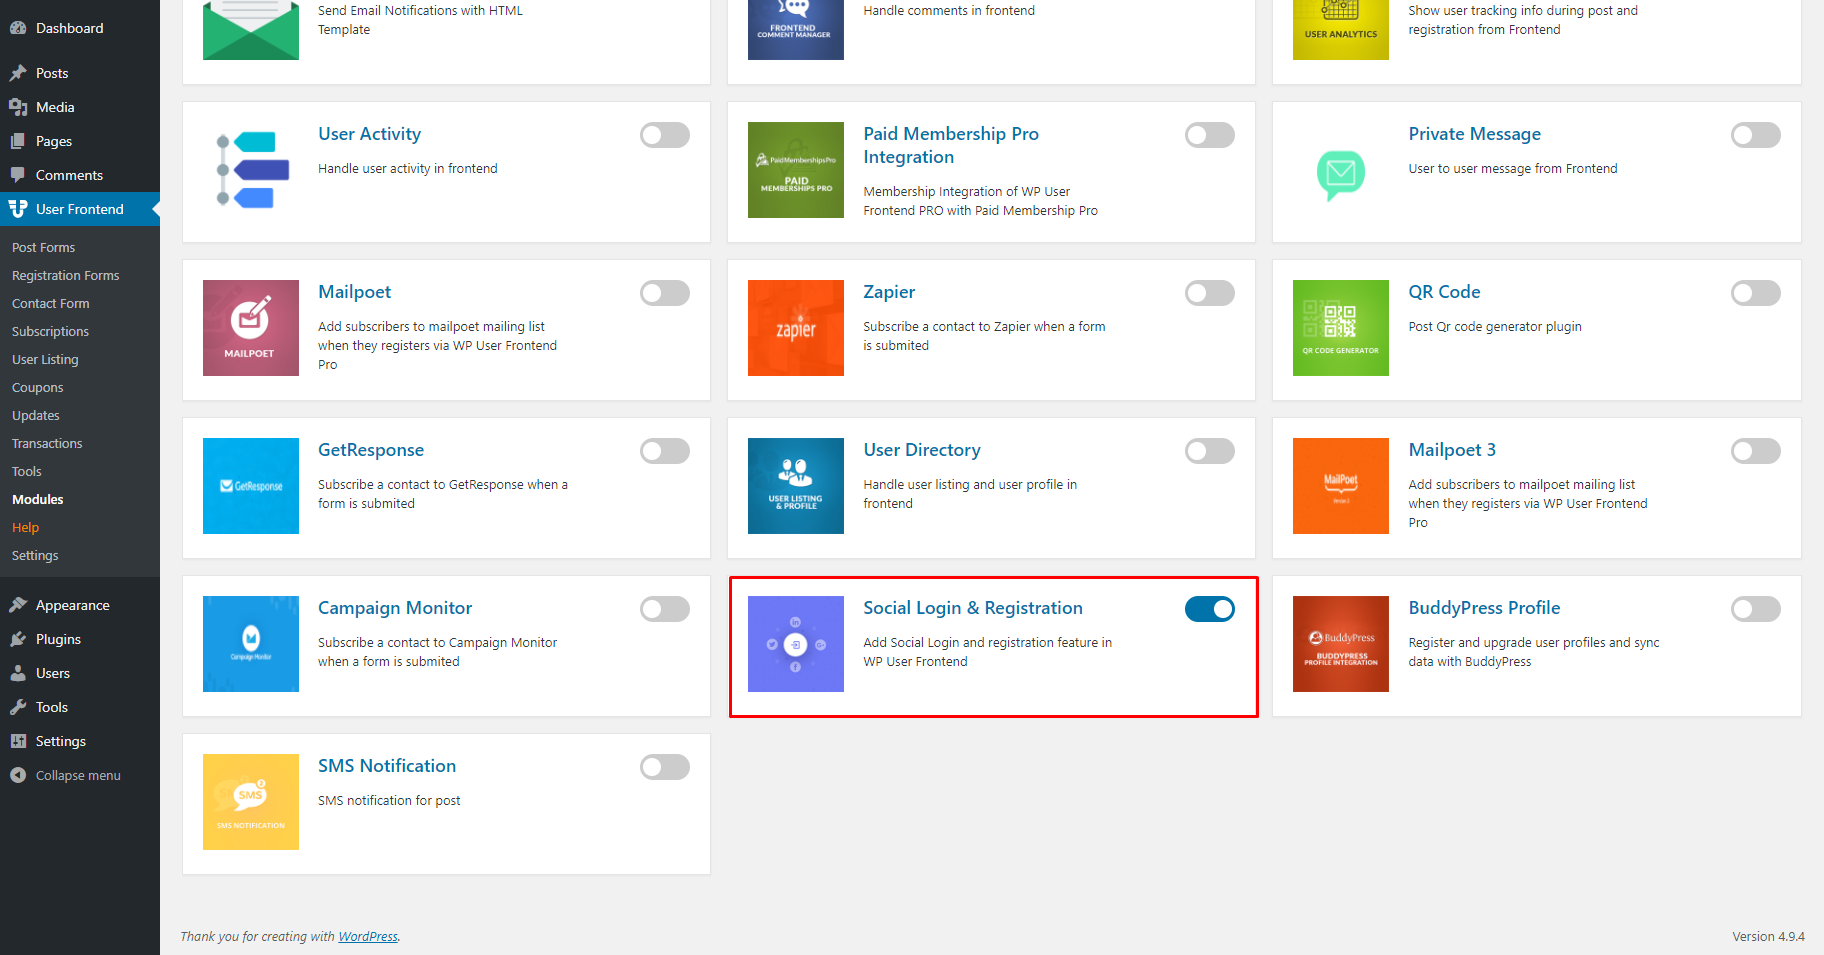The width and height of the screenshot is (1824, 955).
Task: Enable the BuddyPress Profile toggle
Action: [1756, 609]
